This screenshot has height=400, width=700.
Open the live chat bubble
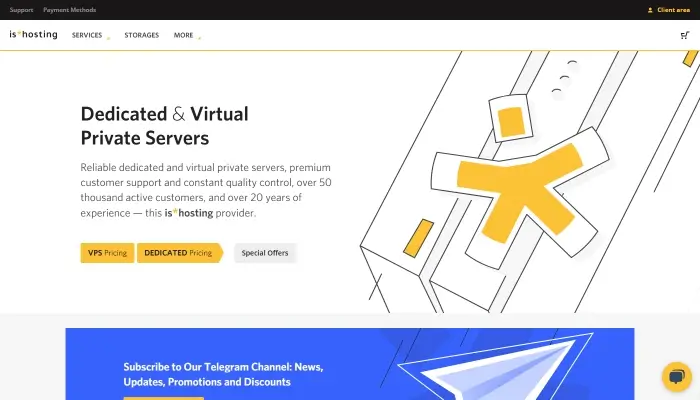[677, 376]
